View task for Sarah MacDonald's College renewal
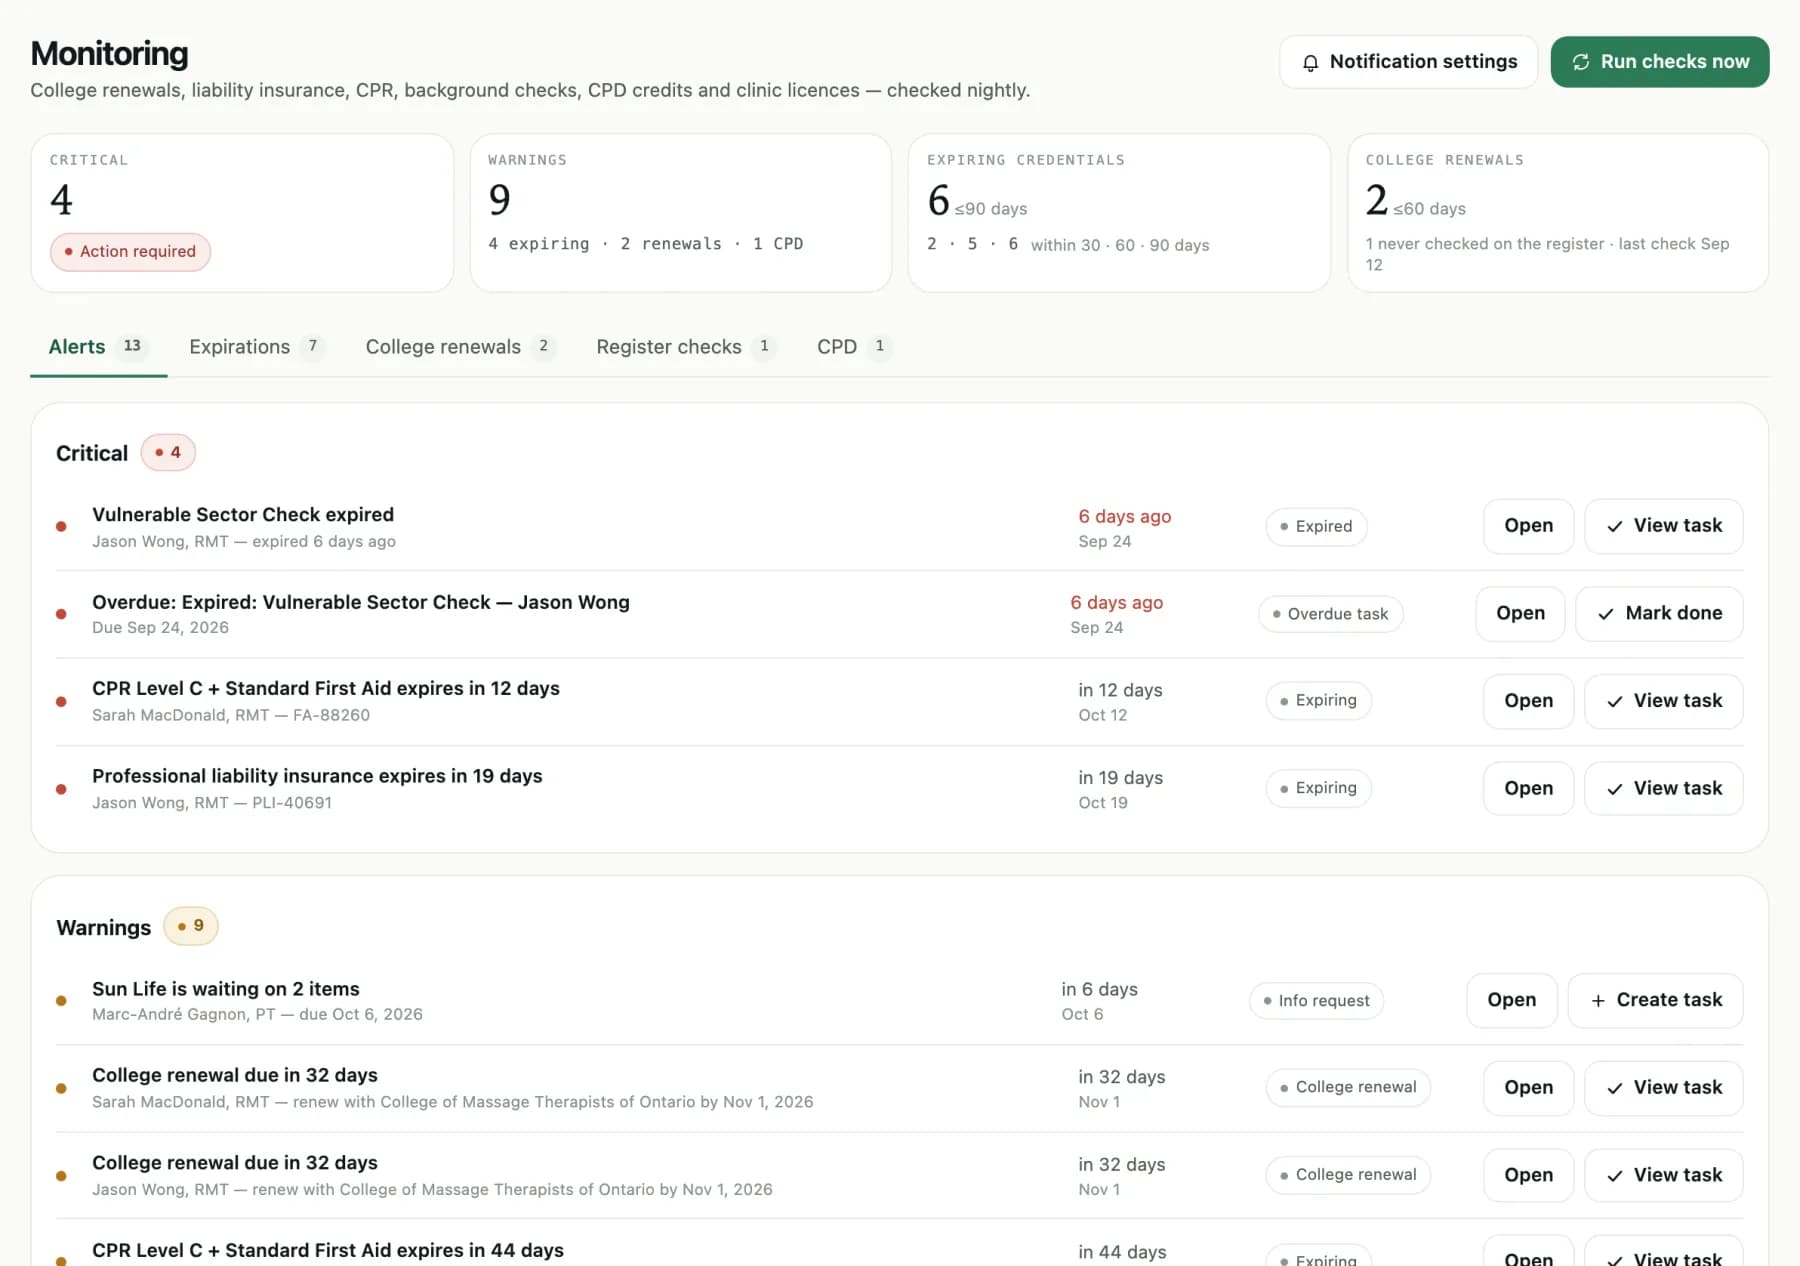The image size is (1800, 1266). click(x=1664, y=1088)
